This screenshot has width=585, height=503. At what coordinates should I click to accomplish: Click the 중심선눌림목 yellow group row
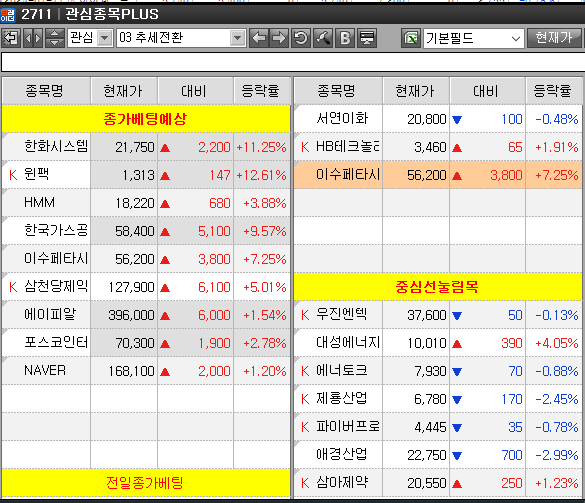click(438, 287)
